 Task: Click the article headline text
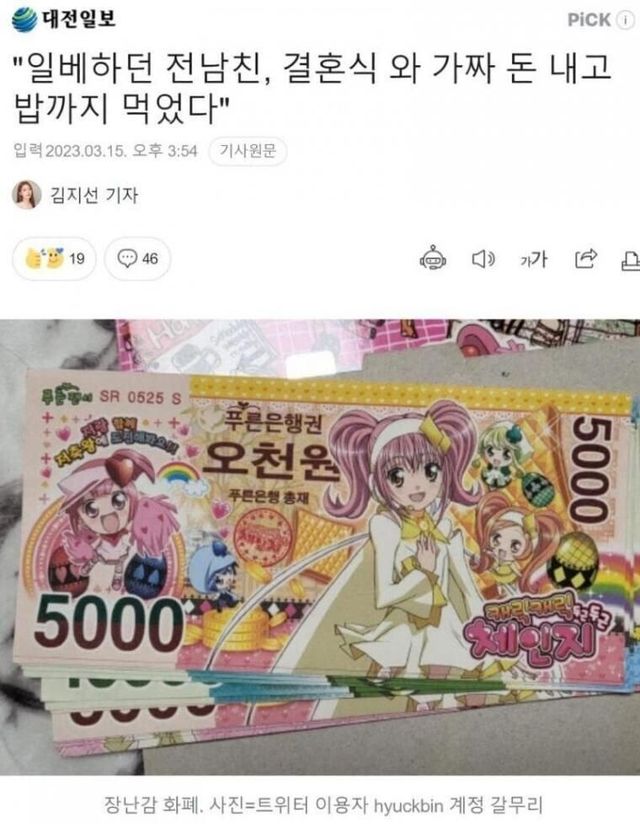(x=311, y=88)
